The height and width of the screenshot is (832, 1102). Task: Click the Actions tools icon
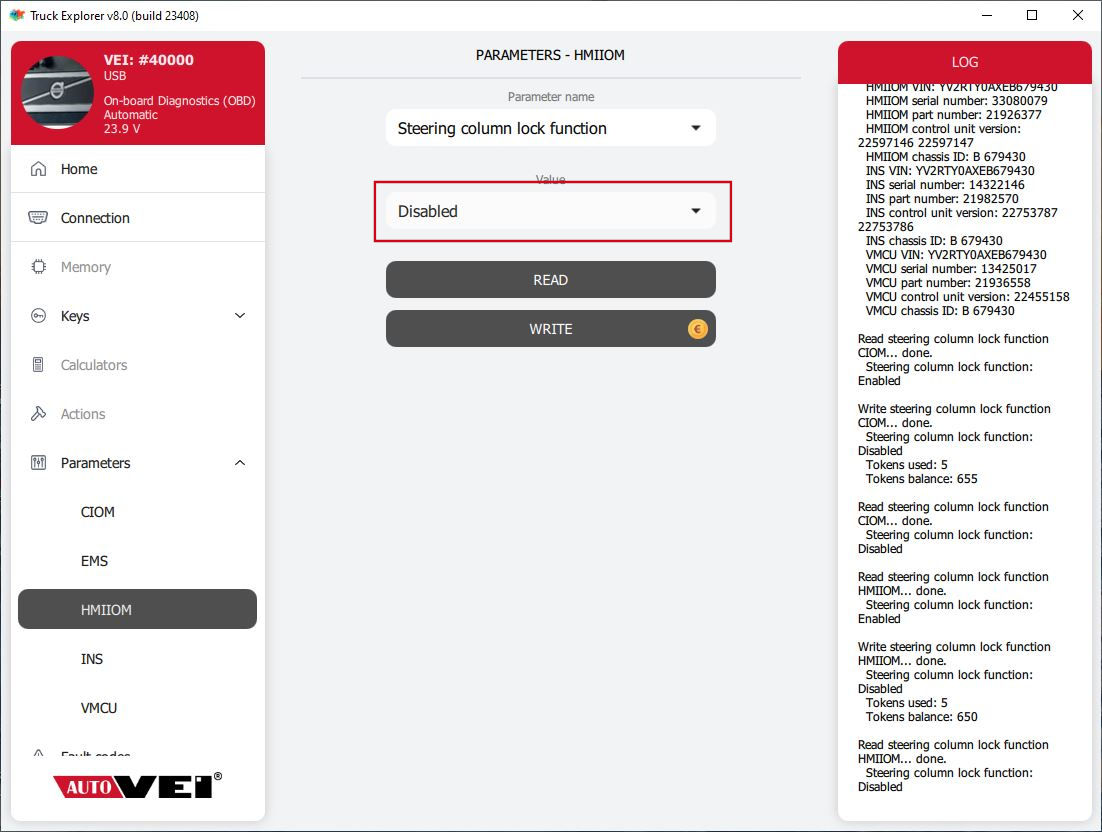(x=39, y=414)
